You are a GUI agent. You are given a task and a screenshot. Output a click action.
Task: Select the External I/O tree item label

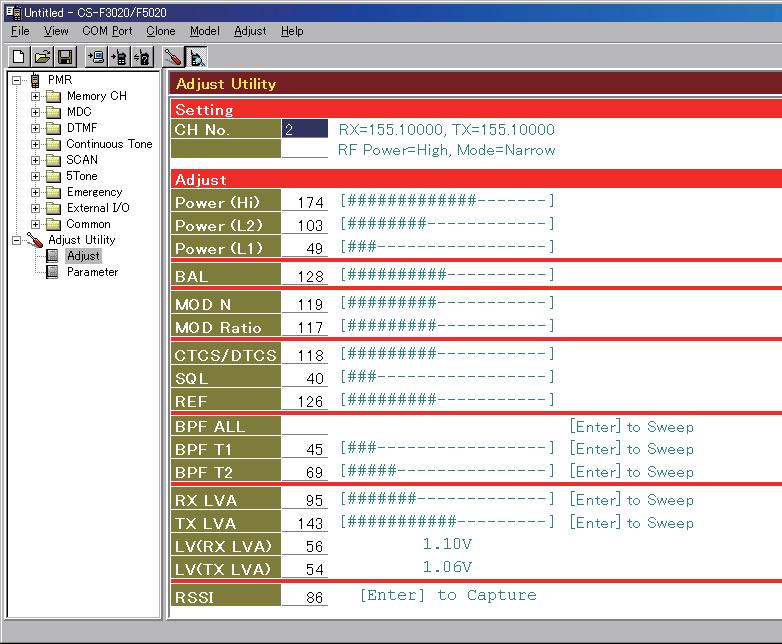click(x=98, y=208)
